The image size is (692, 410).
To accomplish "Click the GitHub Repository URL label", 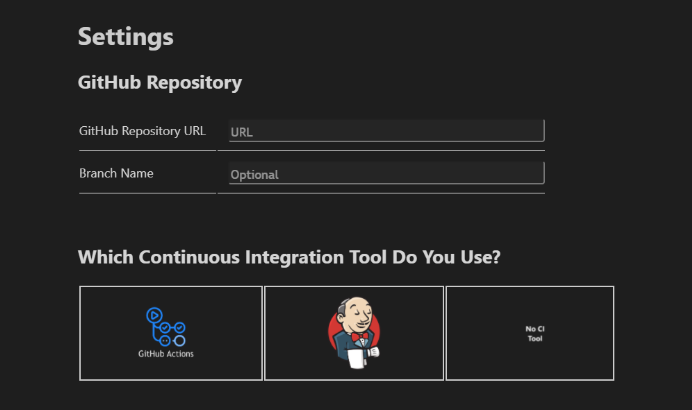I will [142, 131].
